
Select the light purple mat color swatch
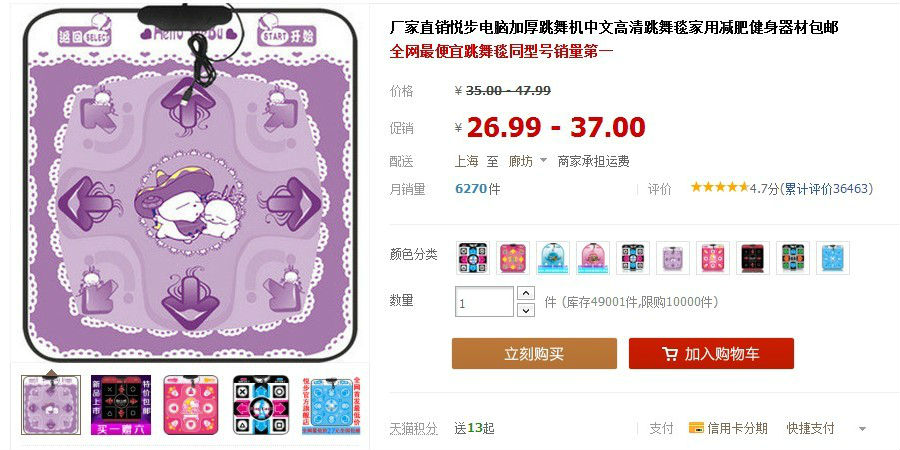[673, 258]
